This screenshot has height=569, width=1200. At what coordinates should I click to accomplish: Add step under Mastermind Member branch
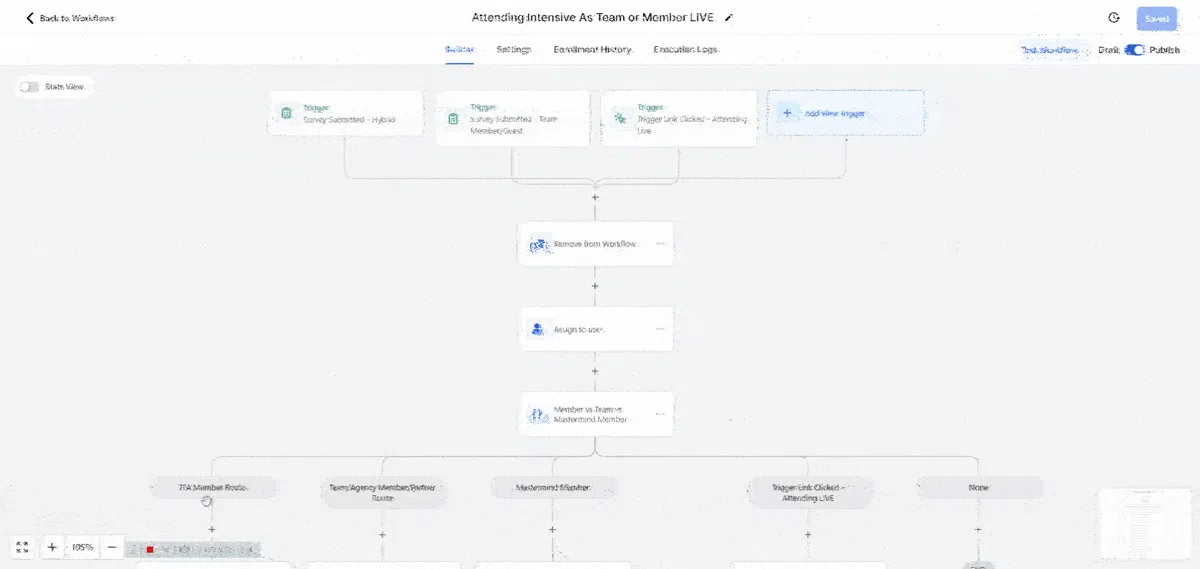(x=553, y=529)
